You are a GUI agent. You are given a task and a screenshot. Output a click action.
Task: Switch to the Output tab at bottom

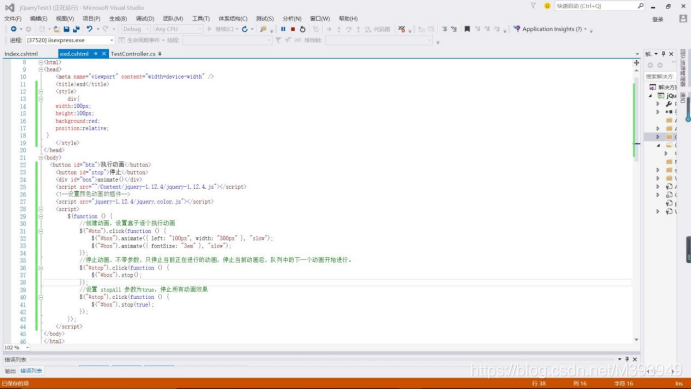click(x=10, y=371)
